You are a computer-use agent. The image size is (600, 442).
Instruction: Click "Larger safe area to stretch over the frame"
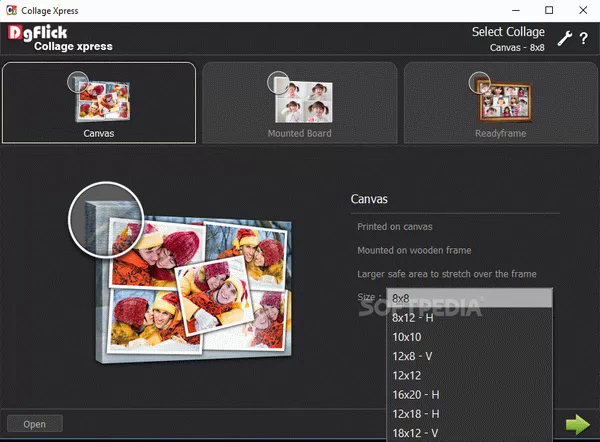click(447, 274)
